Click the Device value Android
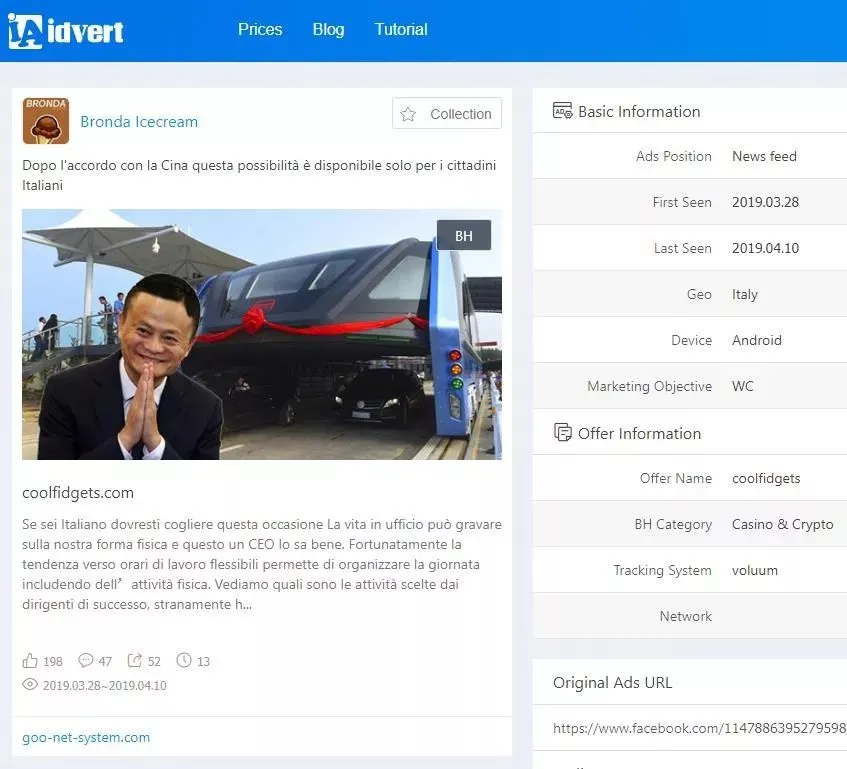The width and height of the screenshot is (847, 769). 757,340
